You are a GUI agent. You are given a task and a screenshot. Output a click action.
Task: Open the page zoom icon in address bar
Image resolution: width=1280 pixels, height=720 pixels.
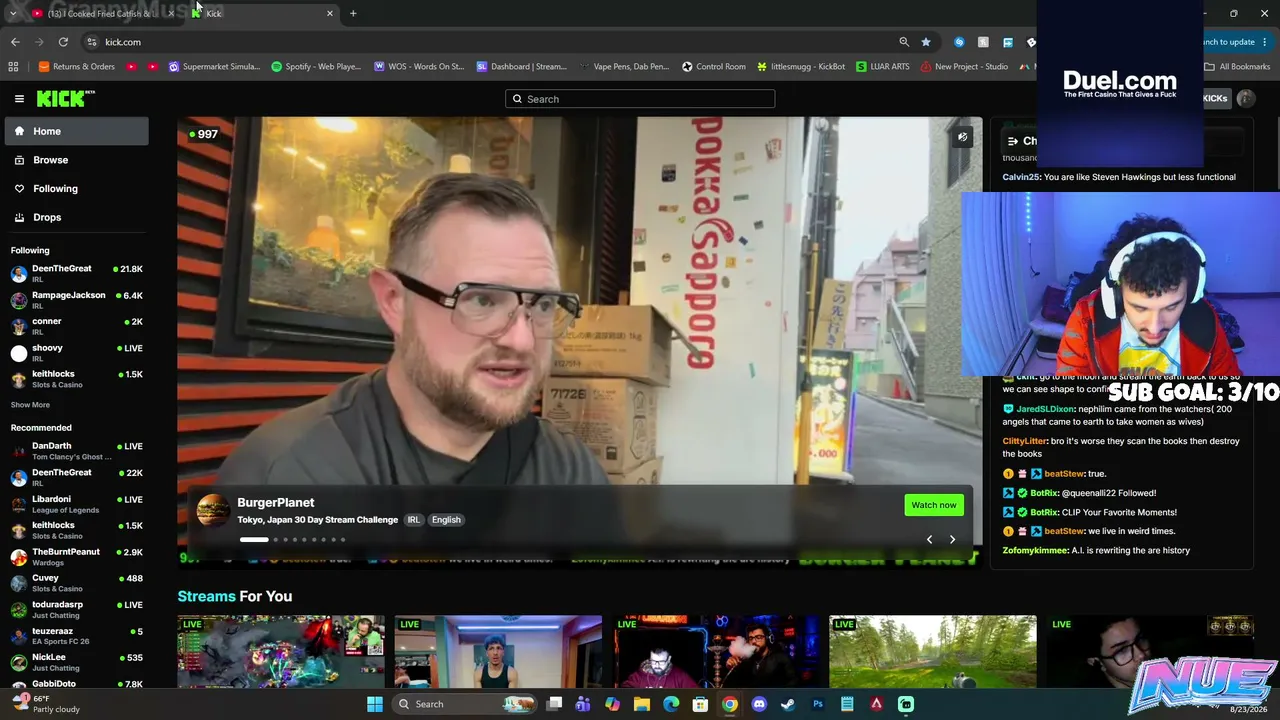click(904, 42)
